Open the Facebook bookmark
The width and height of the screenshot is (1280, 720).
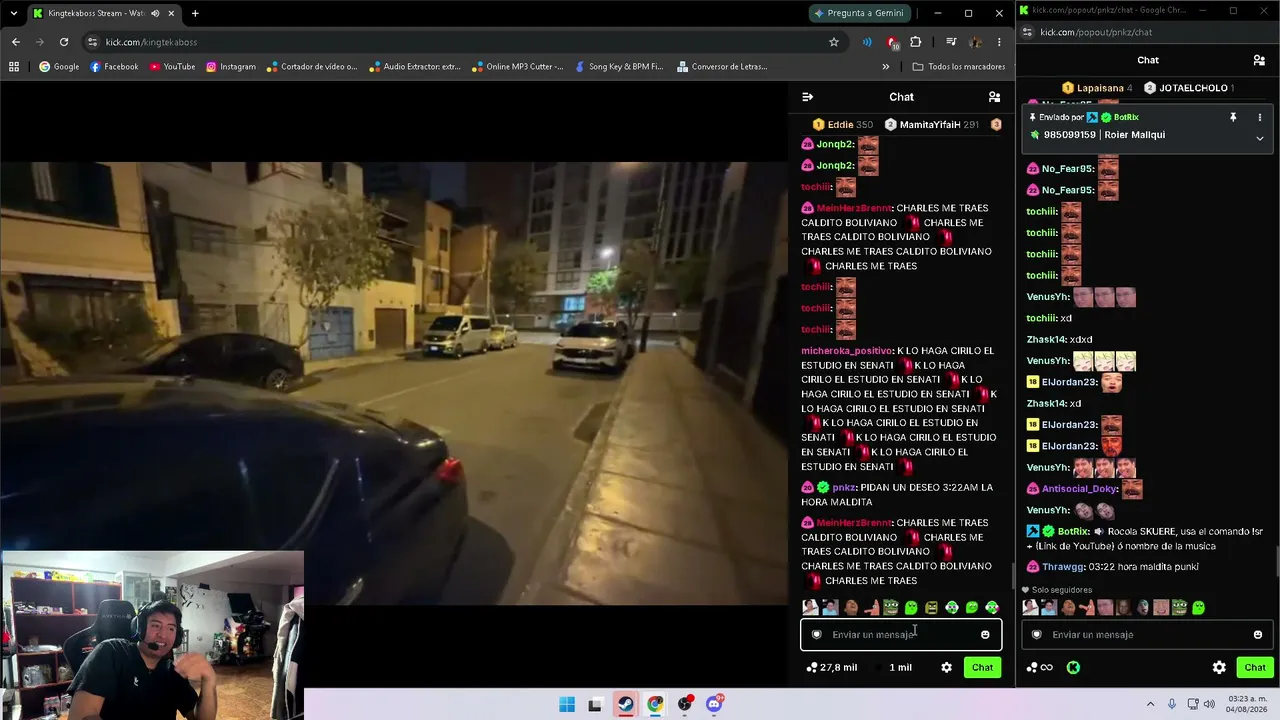click(x=114, y=67)
